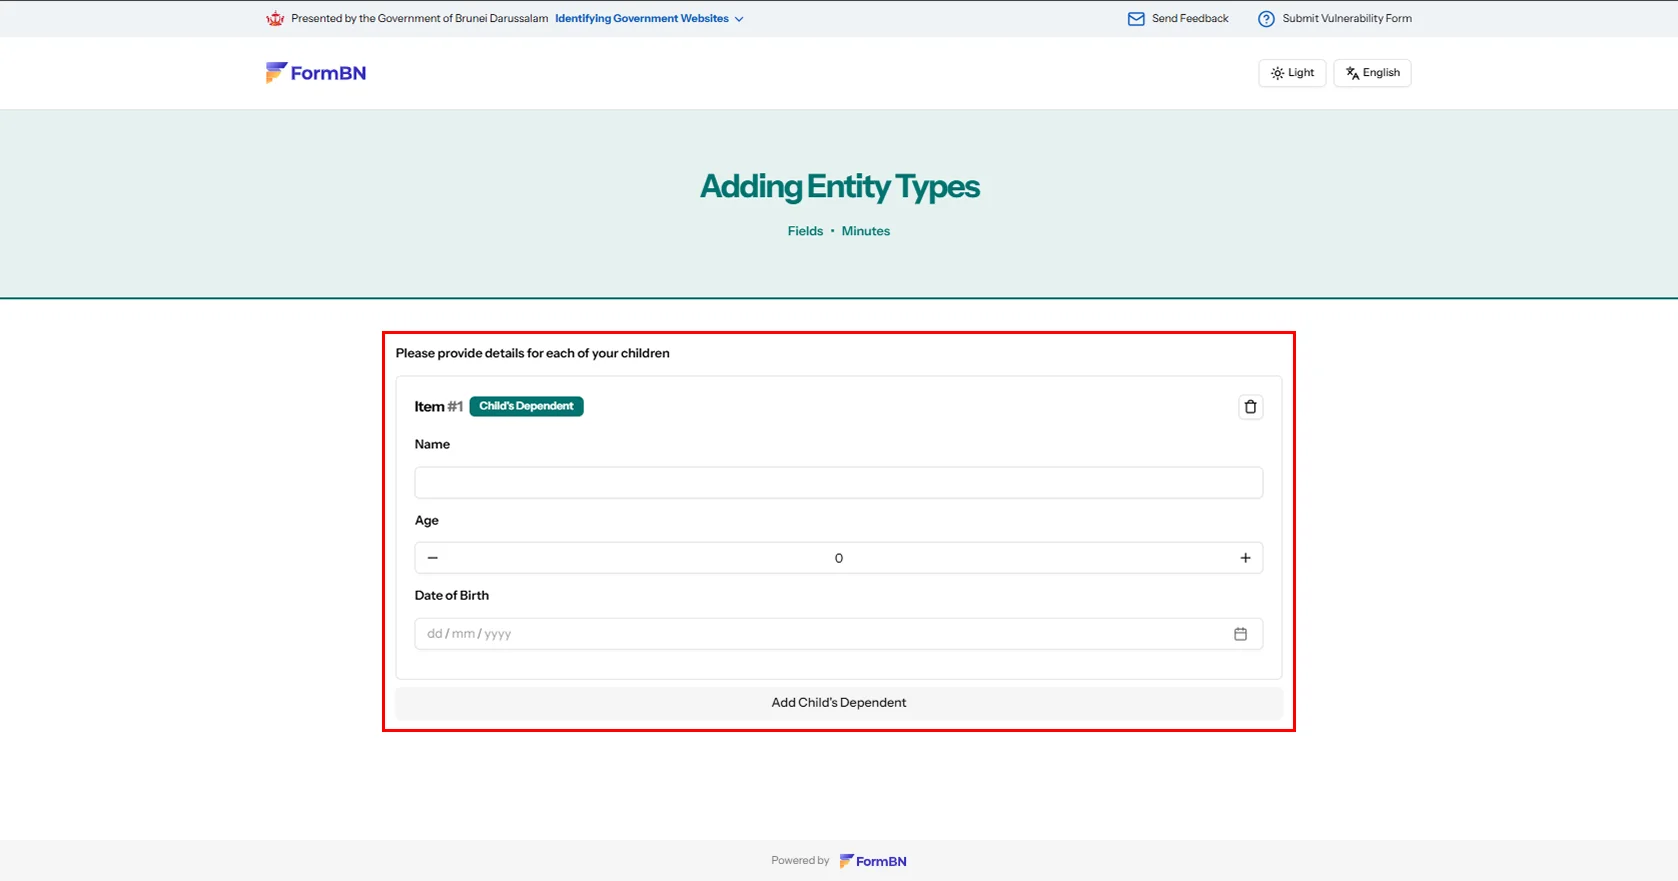Click into the Name text field

pyautogui.click(x=838, y=483)
